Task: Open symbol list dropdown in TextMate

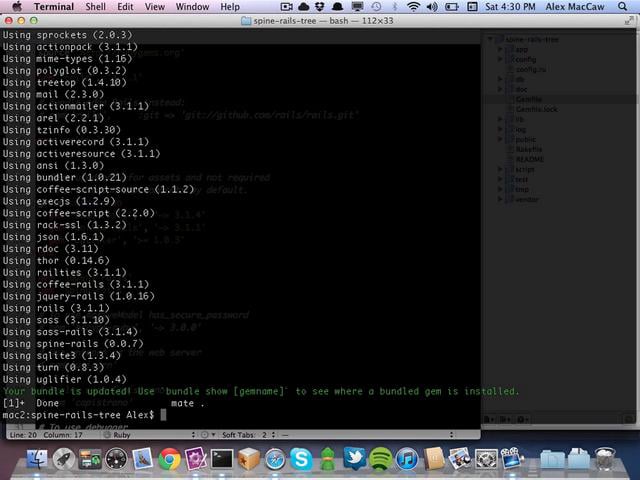Action: [x=367, y=435]
